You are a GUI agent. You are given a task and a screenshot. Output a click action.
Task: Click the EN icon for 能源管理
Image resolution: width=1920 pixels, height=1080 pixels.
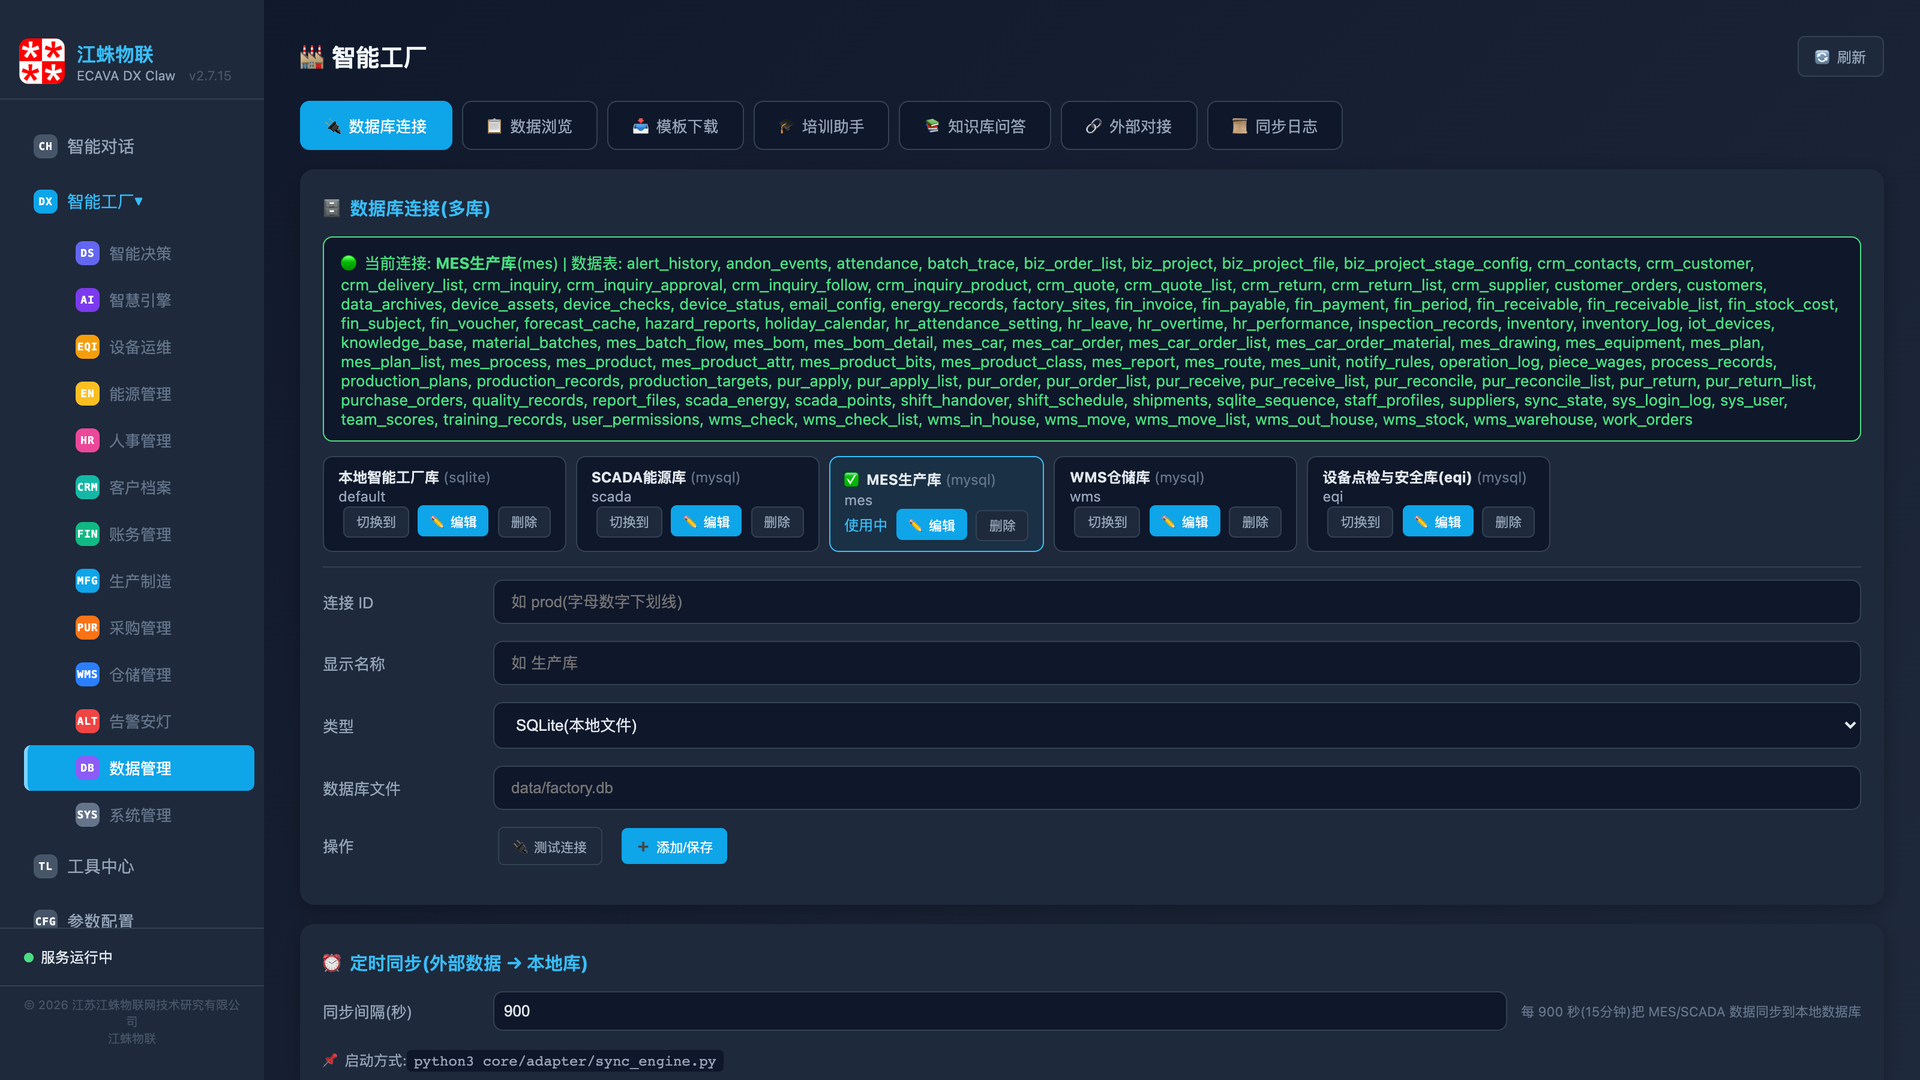[x=87, y=394]
